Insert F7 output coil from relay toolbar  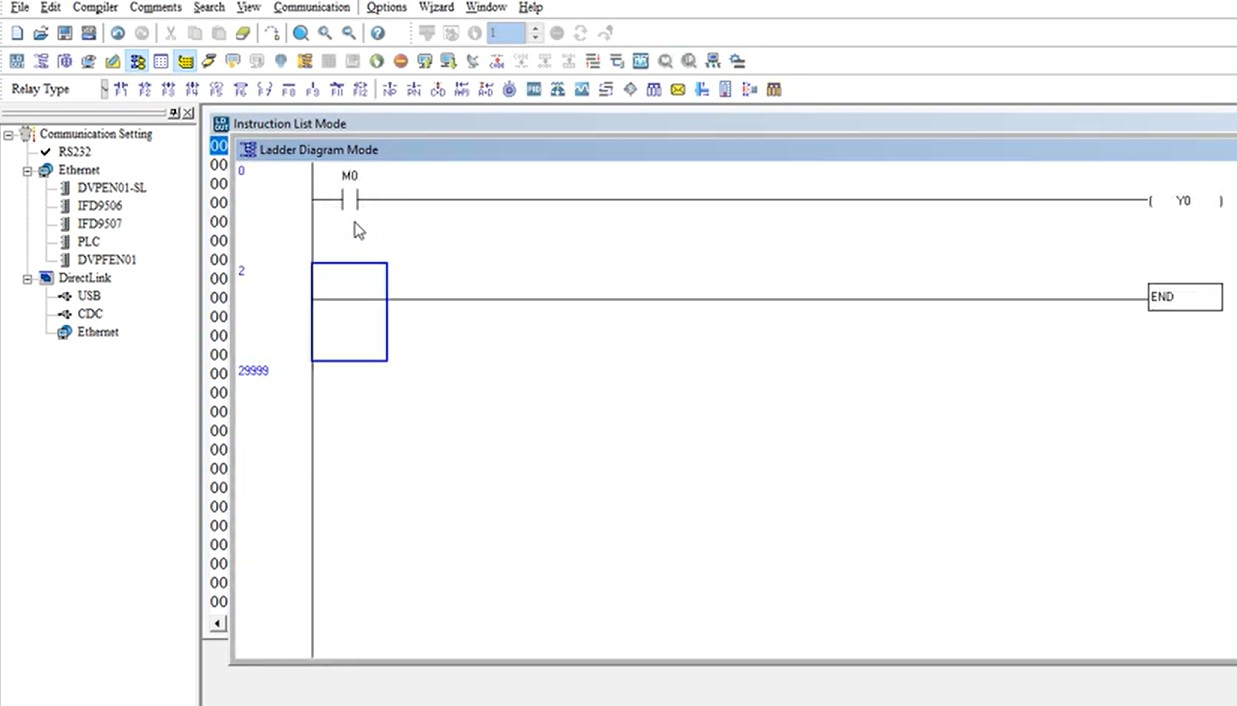click(x=265, y=89)
